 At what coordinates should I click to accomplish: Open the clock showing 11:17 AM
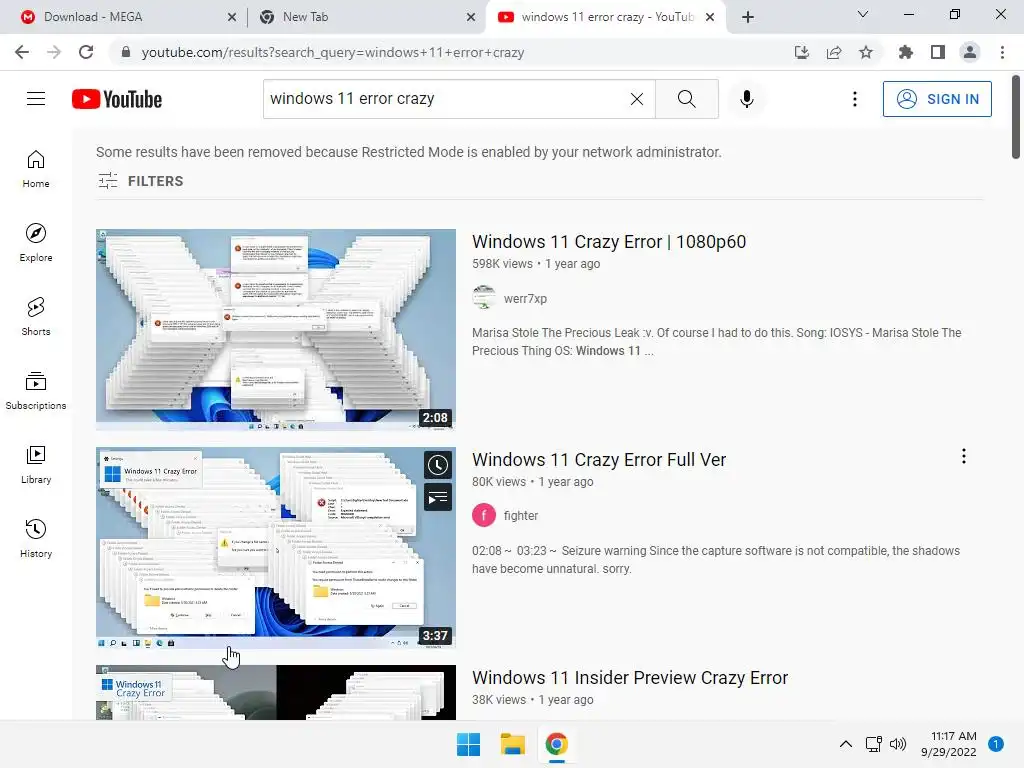coord(948,744)
